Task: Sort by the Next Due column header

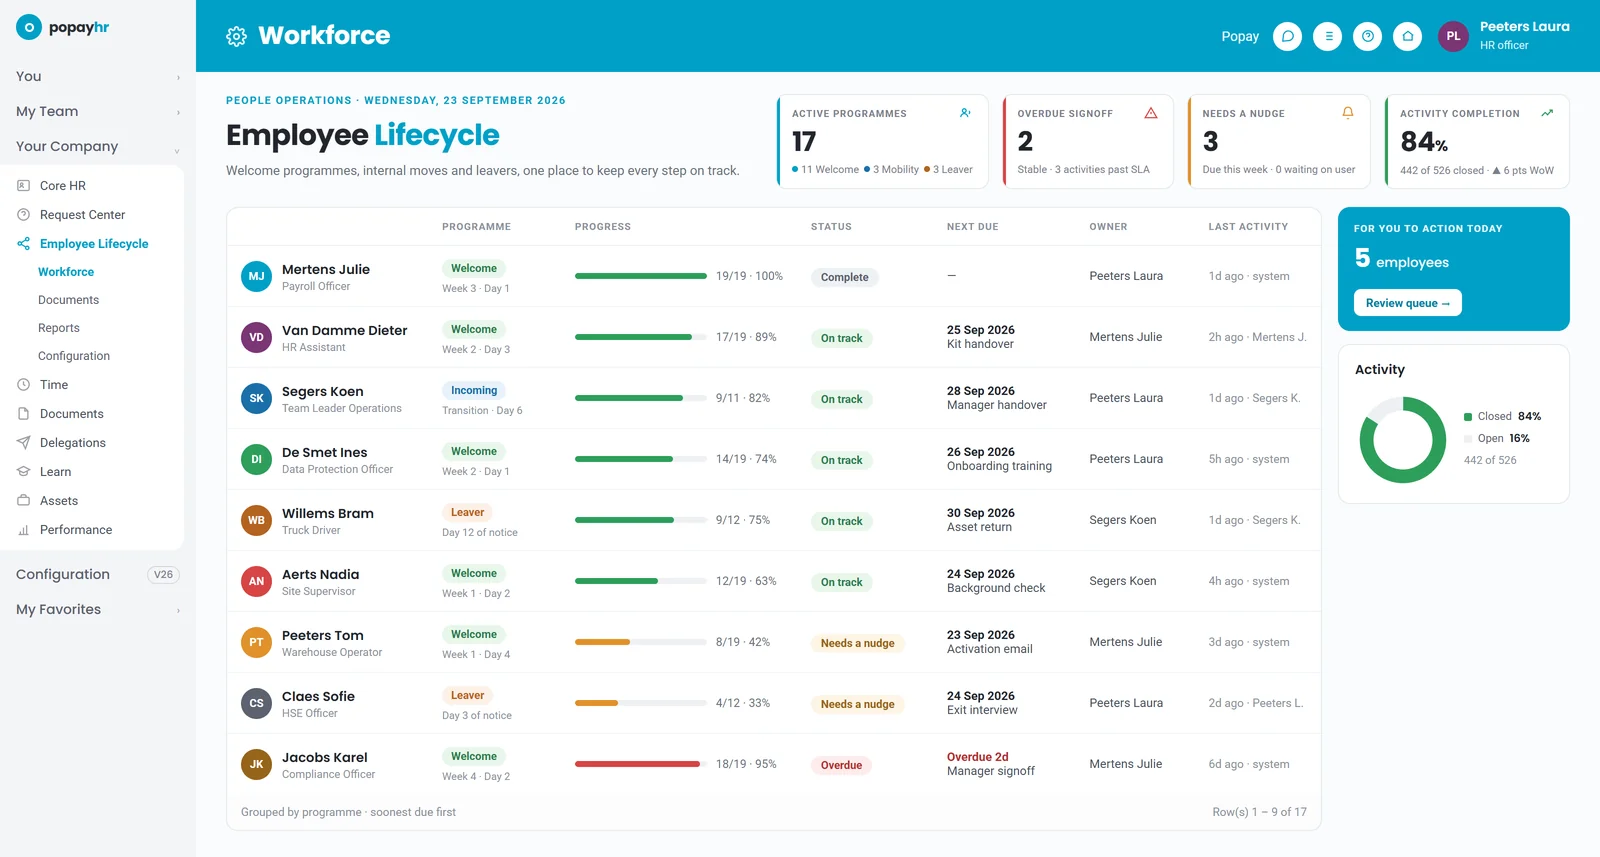Action: 972,227
